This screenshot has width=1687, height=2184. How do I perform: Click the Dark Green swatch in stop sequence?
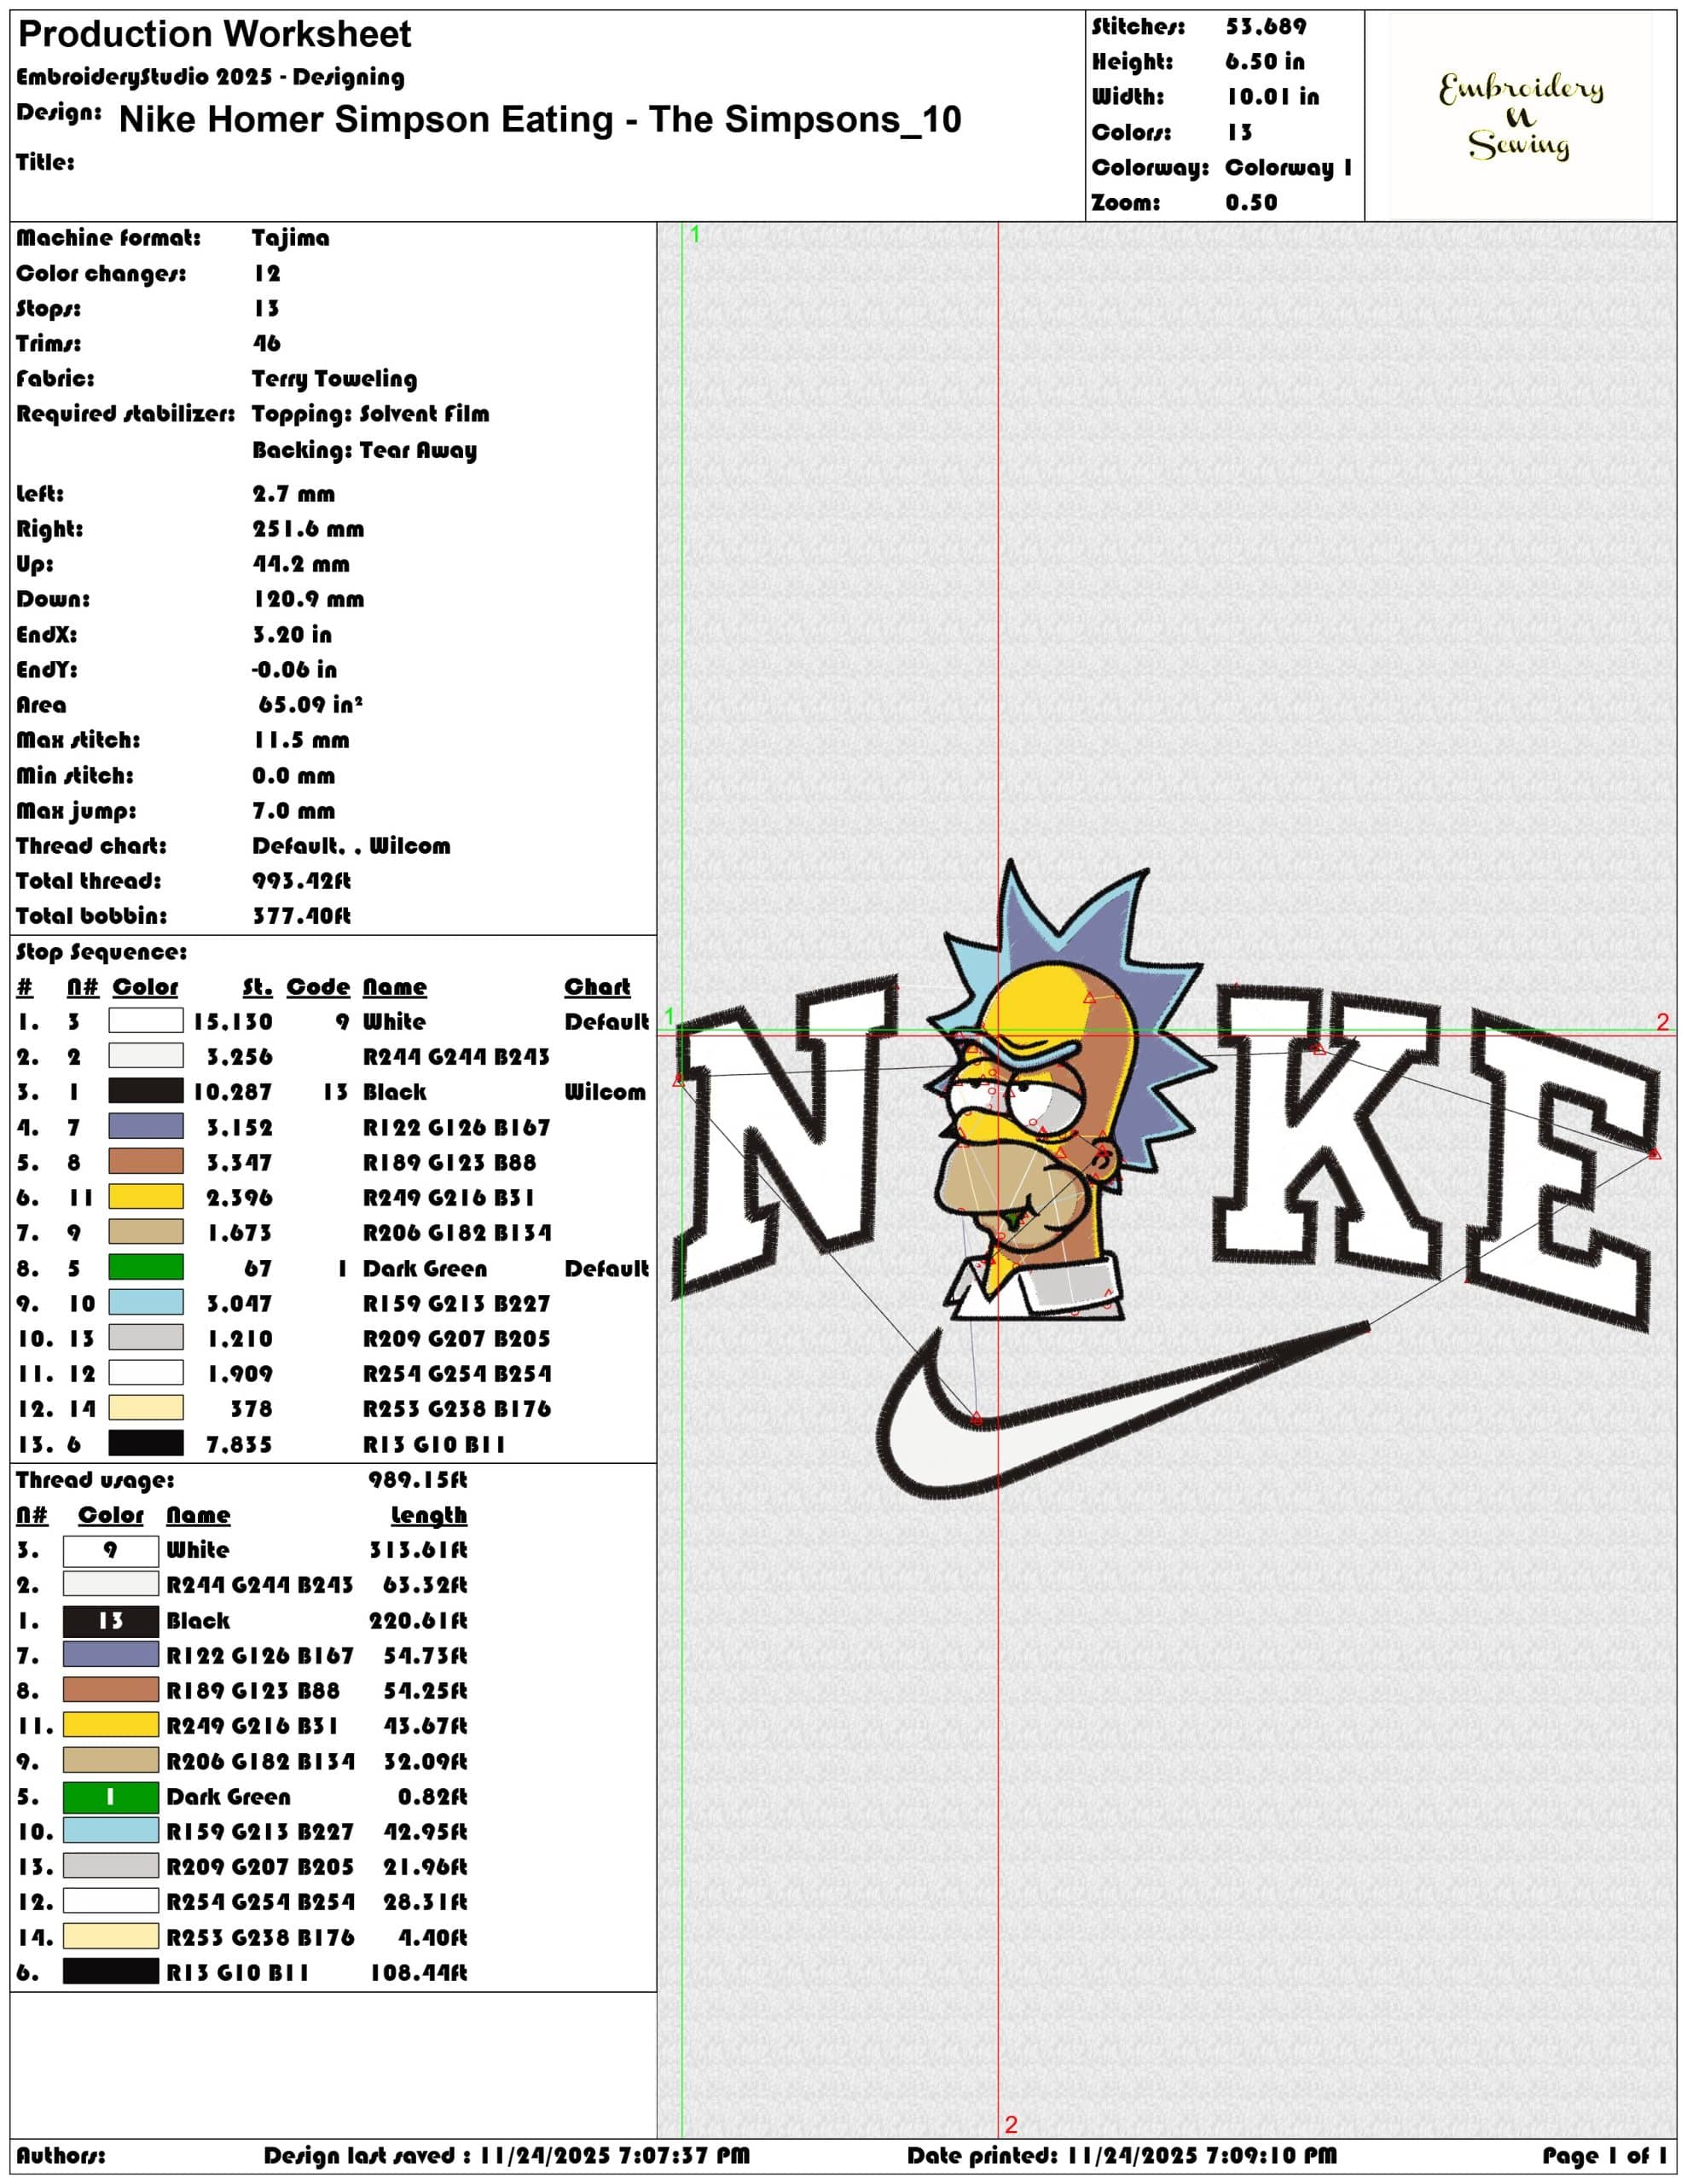145,1267
